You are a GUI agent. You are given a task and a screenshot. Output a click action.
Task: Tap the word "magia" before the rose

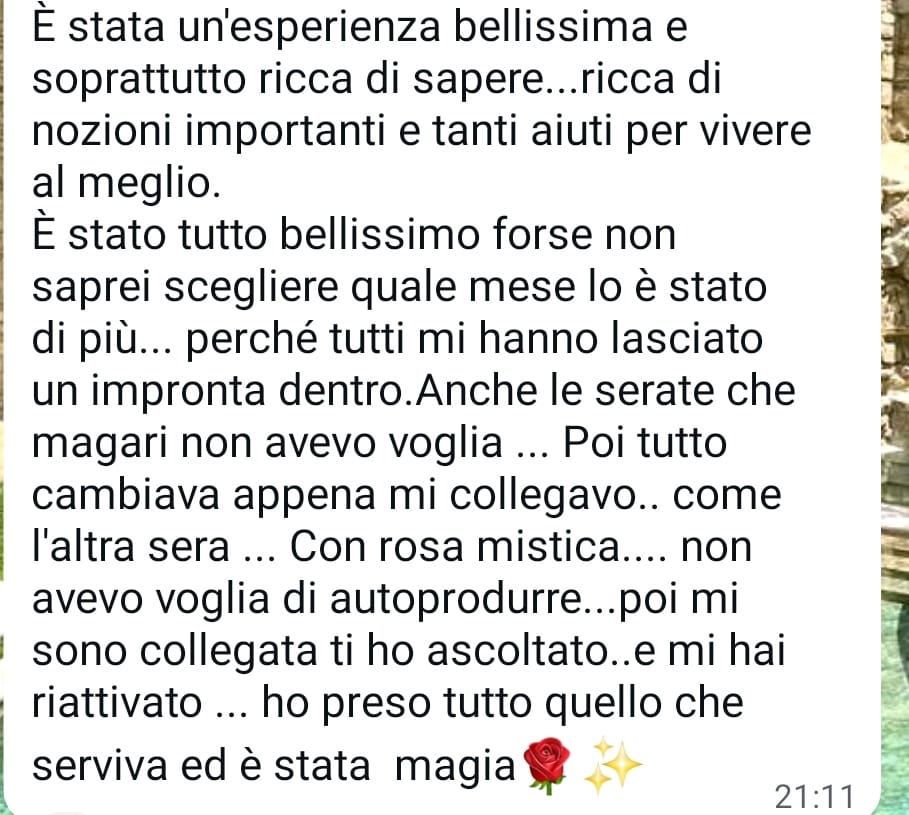pyautogui.click(x=455, y=767)
